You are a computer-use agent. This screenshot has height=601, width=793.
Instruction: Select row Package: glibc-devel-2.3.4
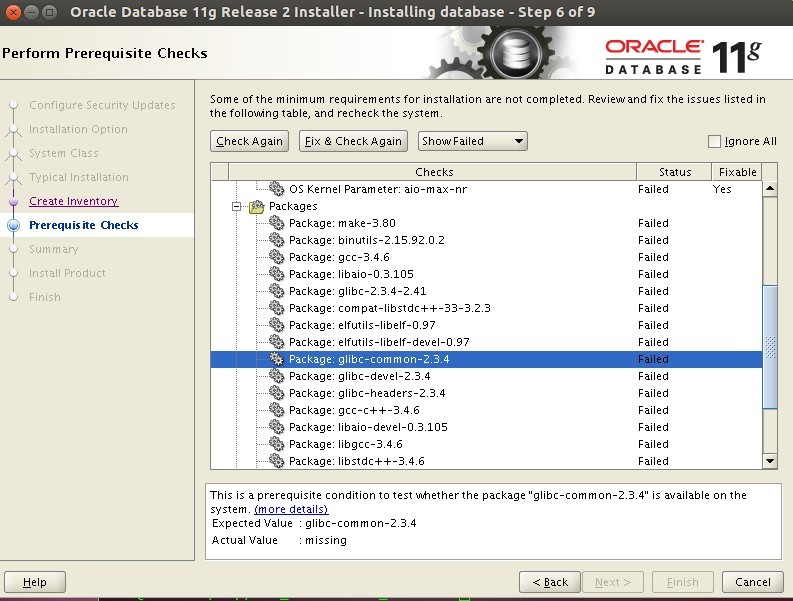[486, 376]
